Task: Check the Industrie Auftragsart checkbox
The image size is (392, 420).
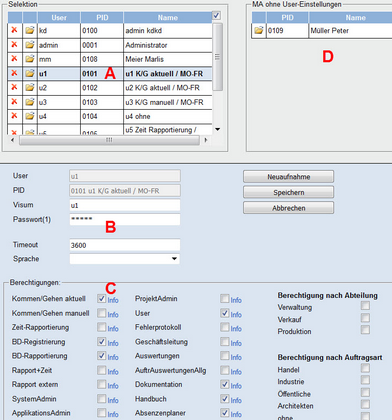Action: pyautogui.click(x=365, y=380)
